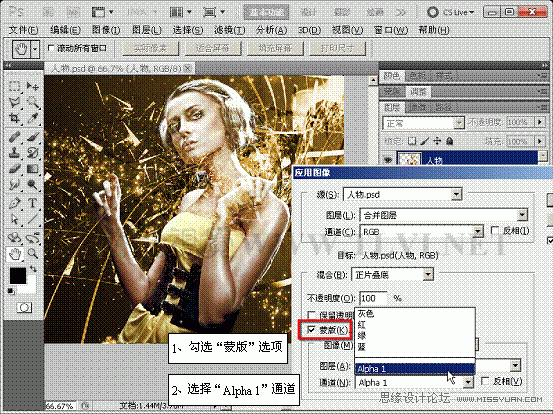Toggle lock all padlock icon
Screen dimensions: 553x414
[x=449, y=141]
